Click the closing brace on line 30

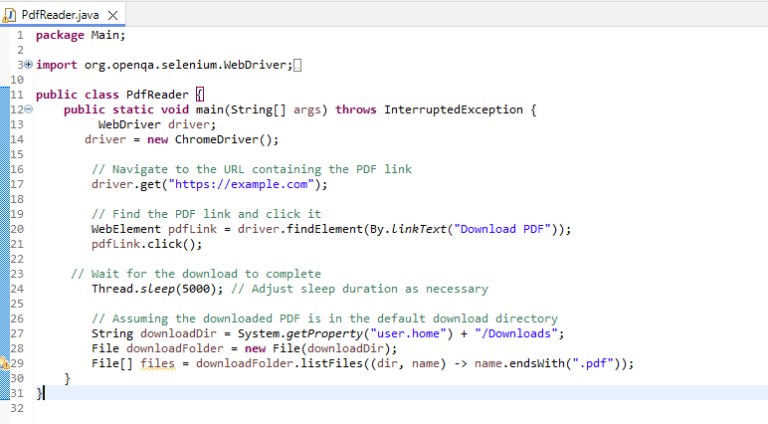[67, 378]
